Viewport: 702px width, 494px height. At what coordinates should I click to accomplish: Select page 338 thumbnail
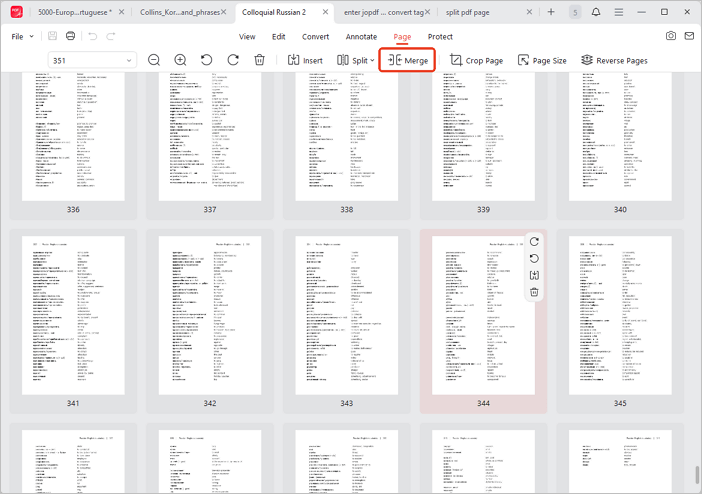(347, 136)
